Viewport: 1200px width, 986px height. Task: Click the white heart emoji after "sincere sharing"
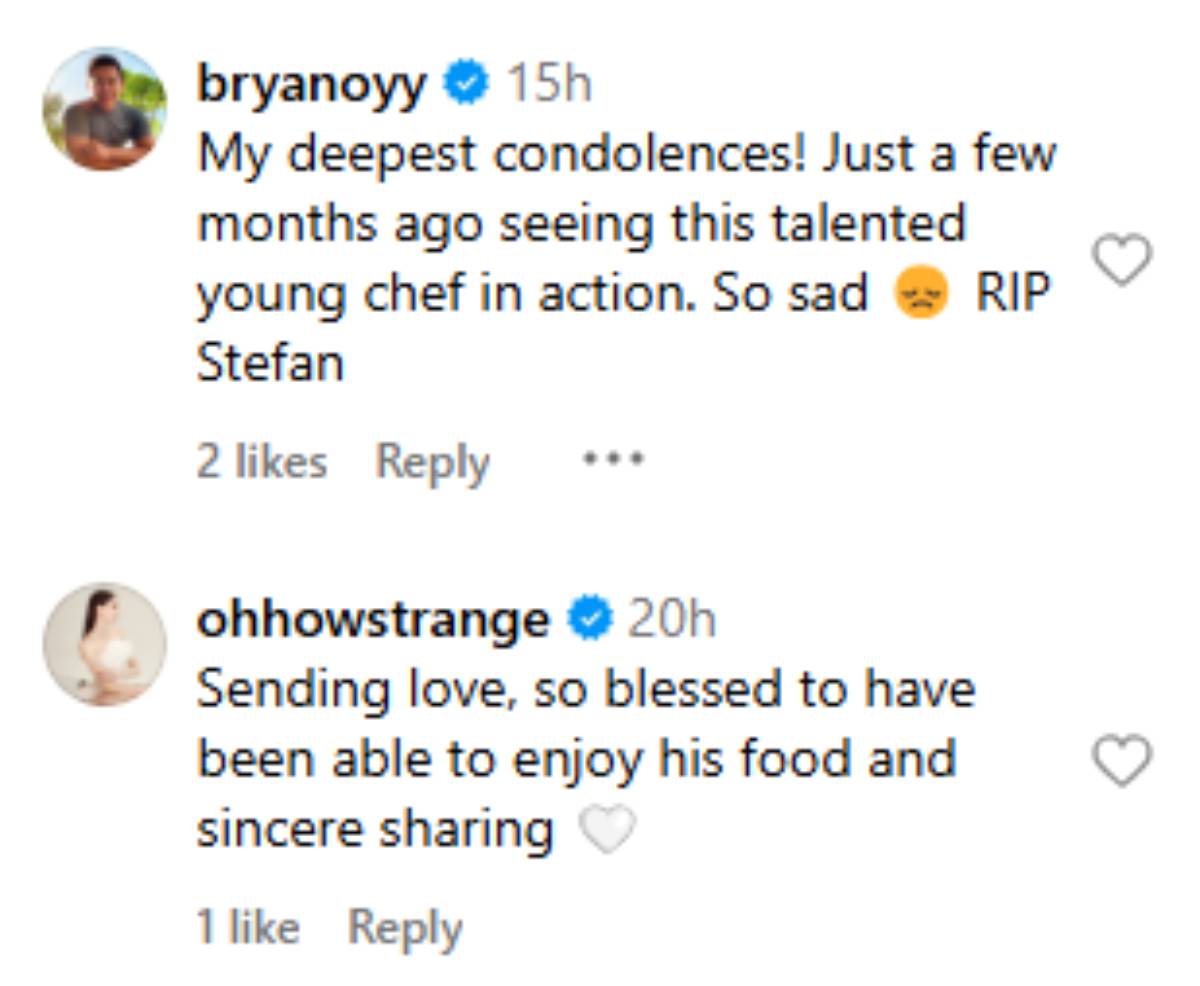pyautogui.click(x=608, y=830)
